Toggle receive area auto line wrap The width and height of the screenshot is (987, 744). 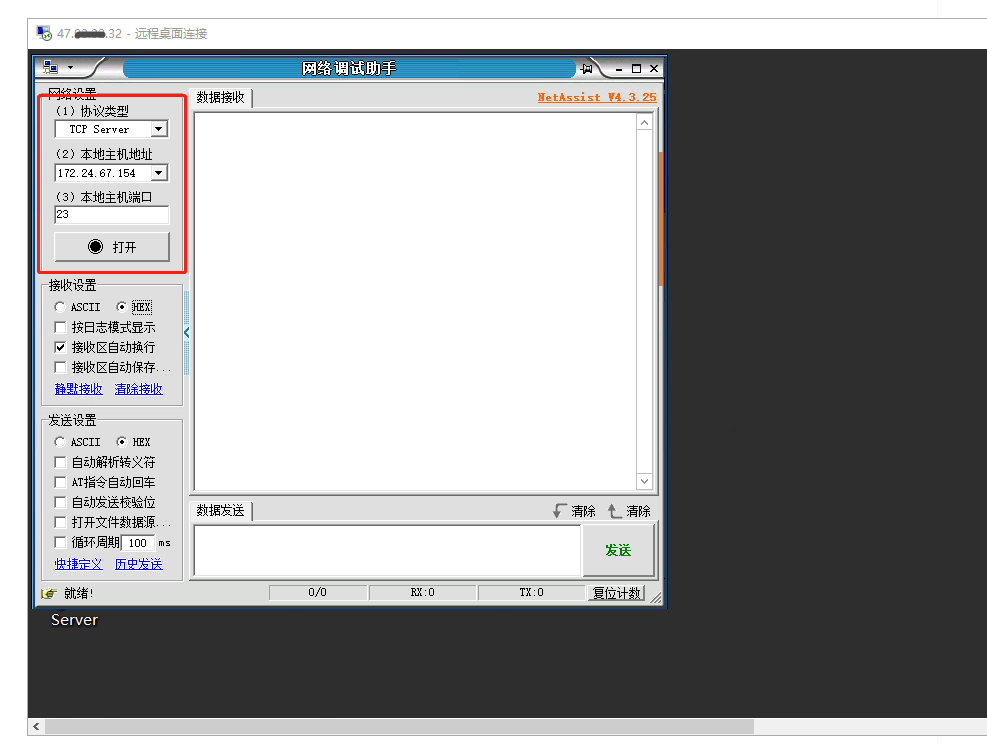tap(60, 347)
